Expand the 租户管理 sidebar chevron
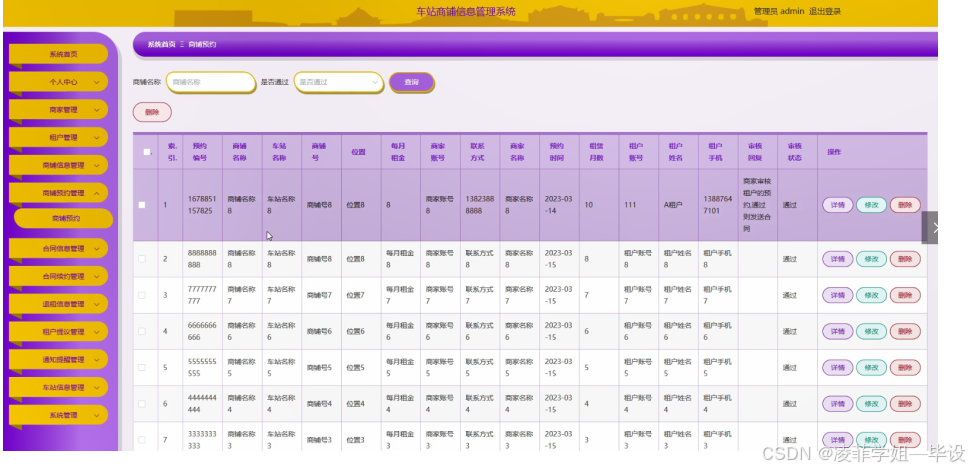969x471 pixels. tap(96, 137)
